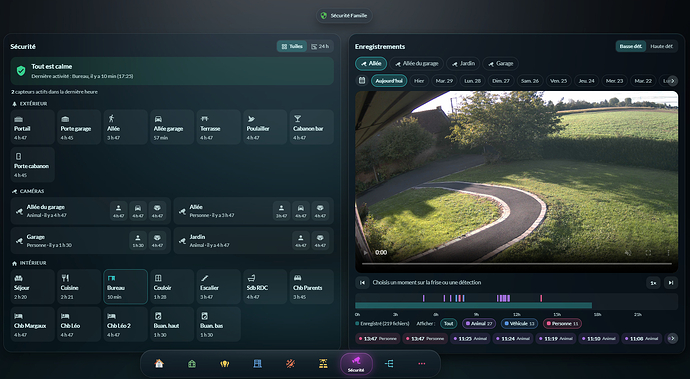
Task: Click person detection icon on Allée du garage camera
Action: (x=118, y=211)
